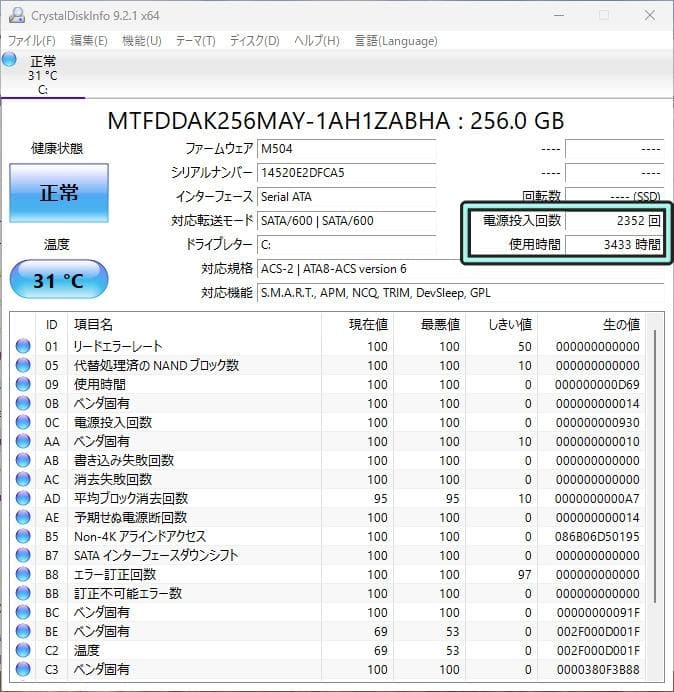Screen dimensions: 674x692
Task: Click the CrystalDiskInfo app icon in title bar
Action: (17, 15)
